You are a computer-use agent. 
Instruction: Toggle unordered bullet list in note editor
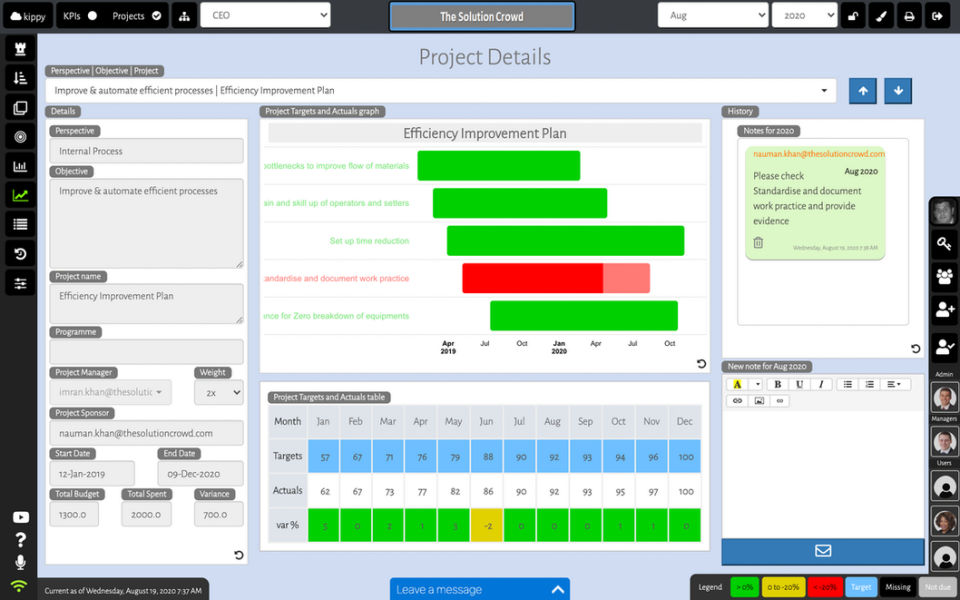847,384
